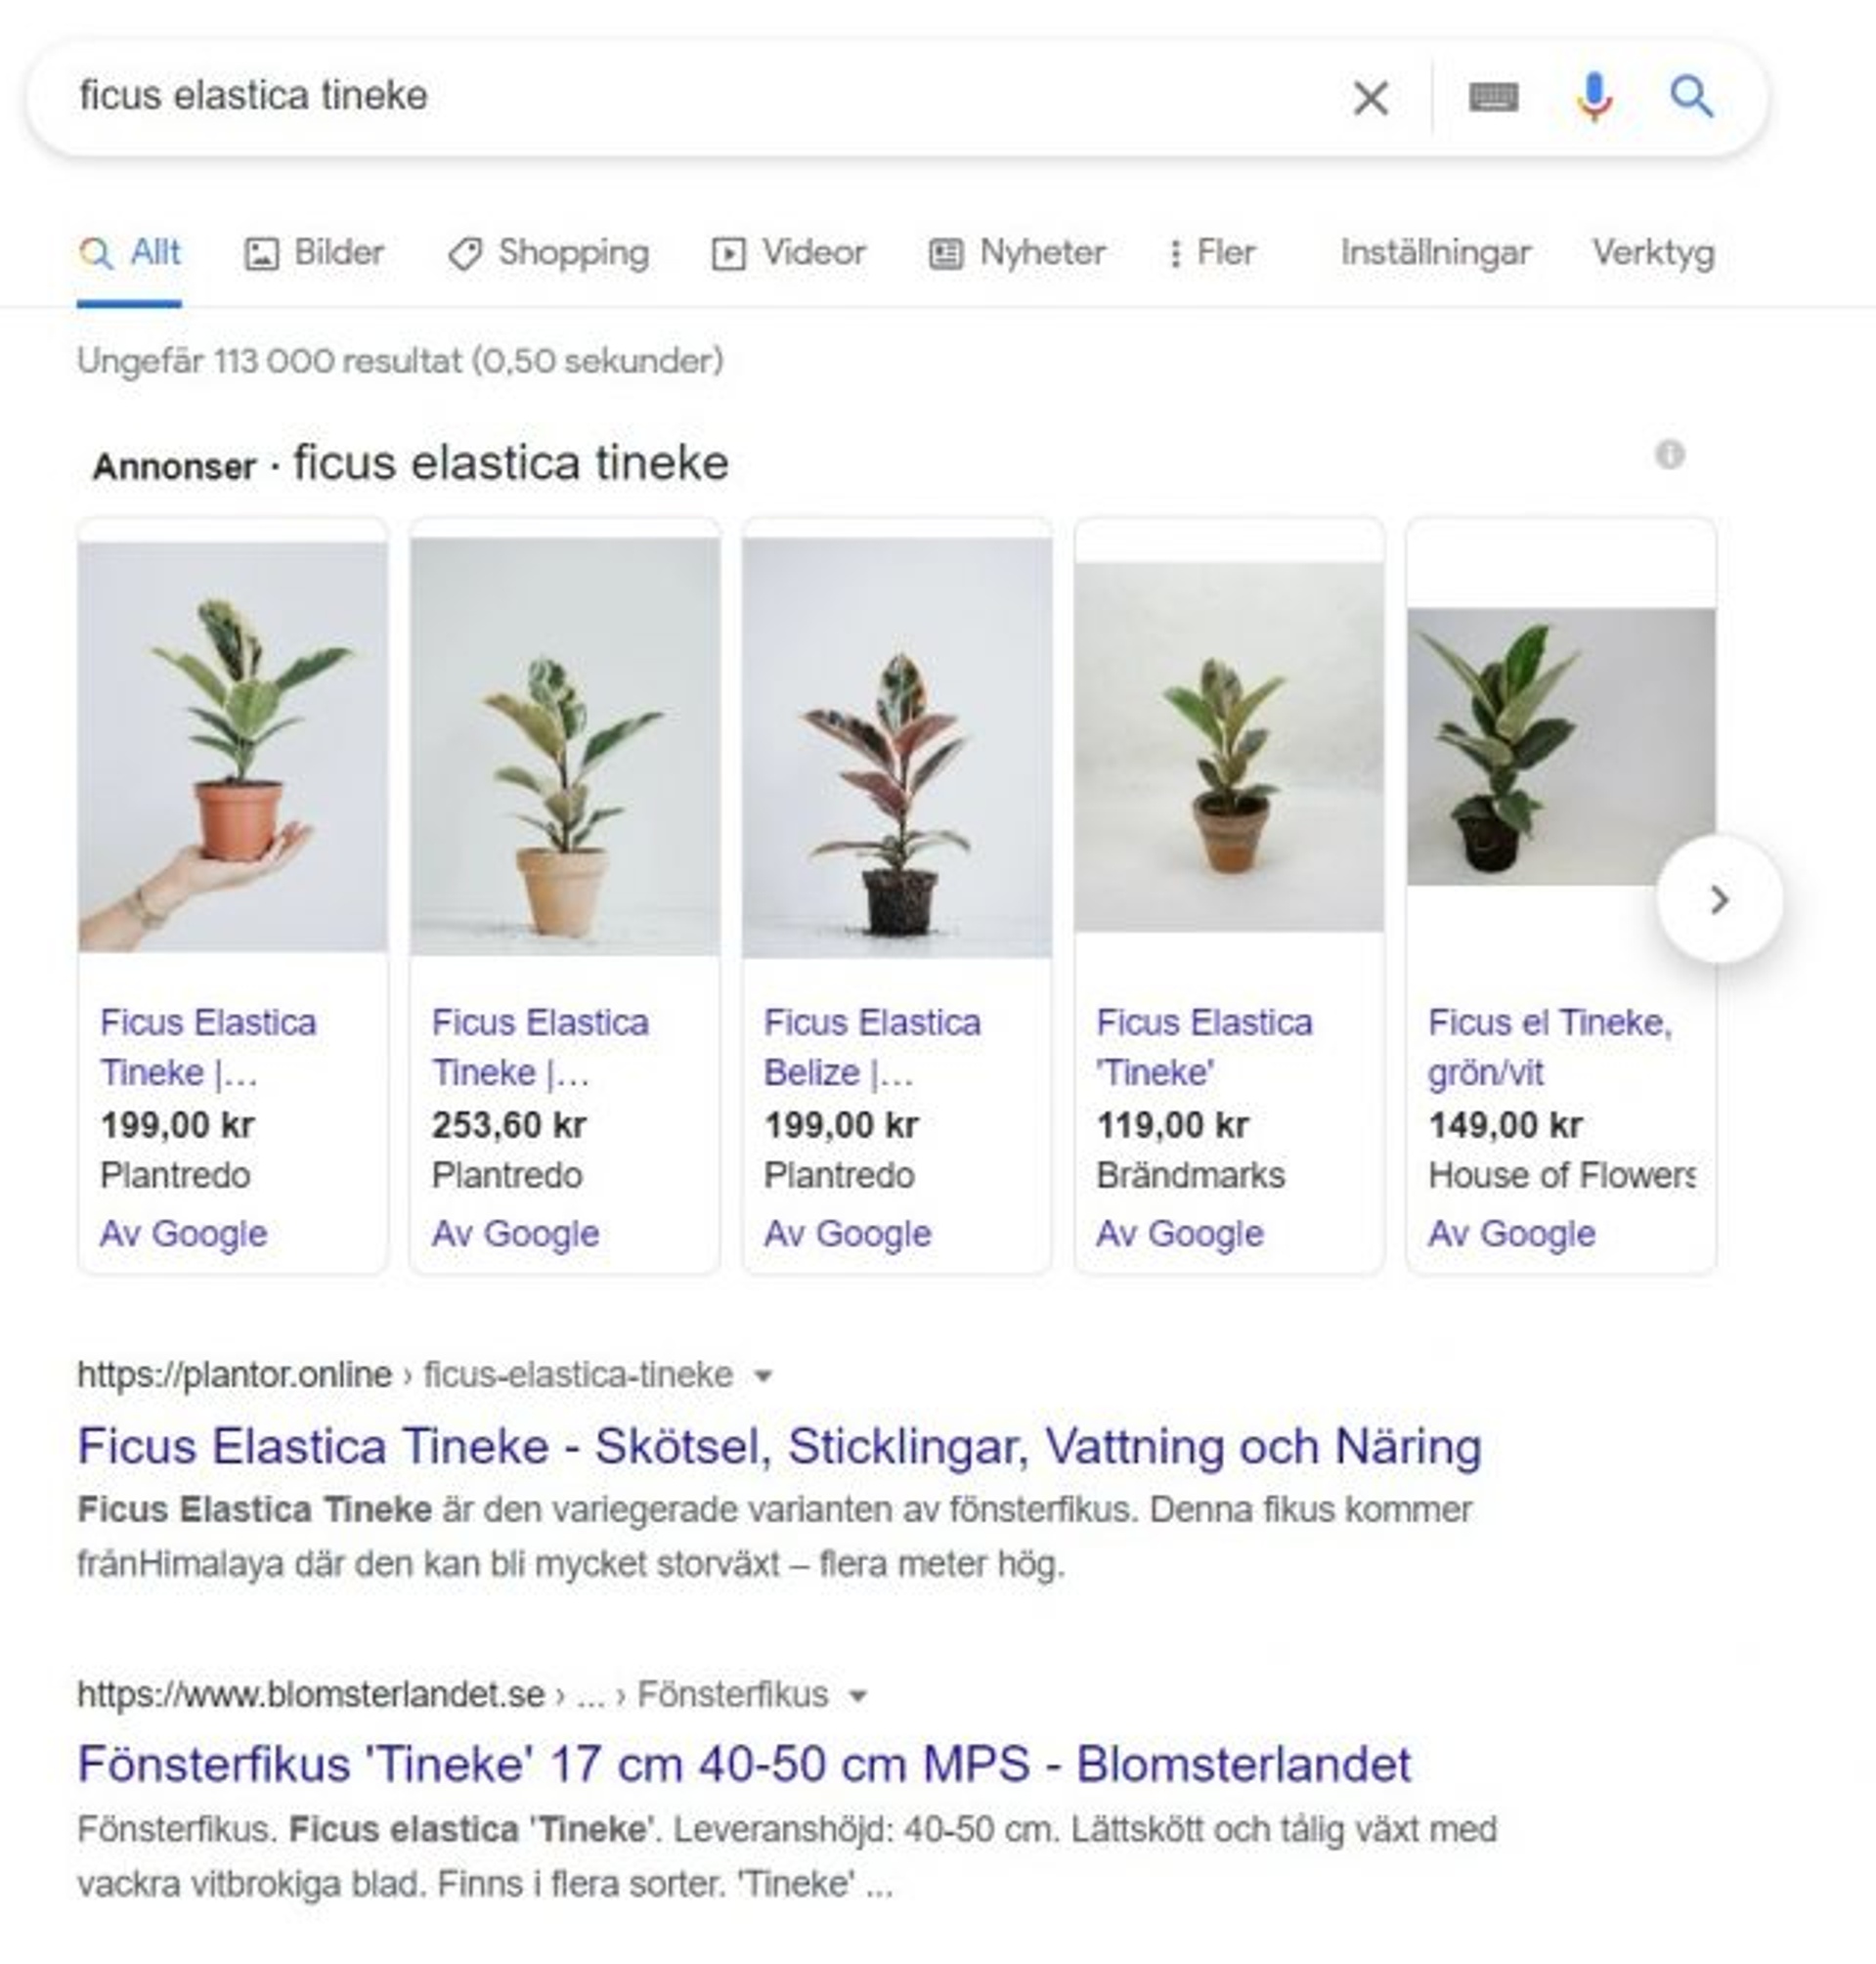Click ficus held in hand product image
The image size is (1876, 1964).
pos(233,746)
